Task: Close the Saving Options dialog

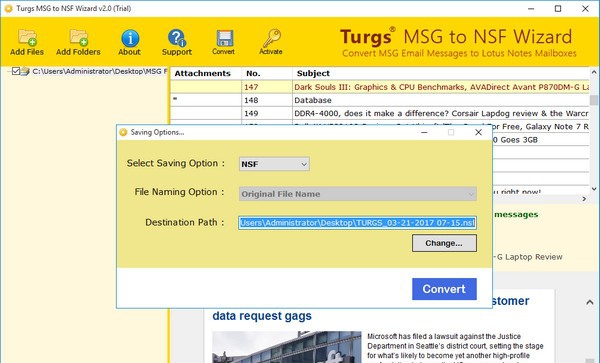Action: (478, 132)
